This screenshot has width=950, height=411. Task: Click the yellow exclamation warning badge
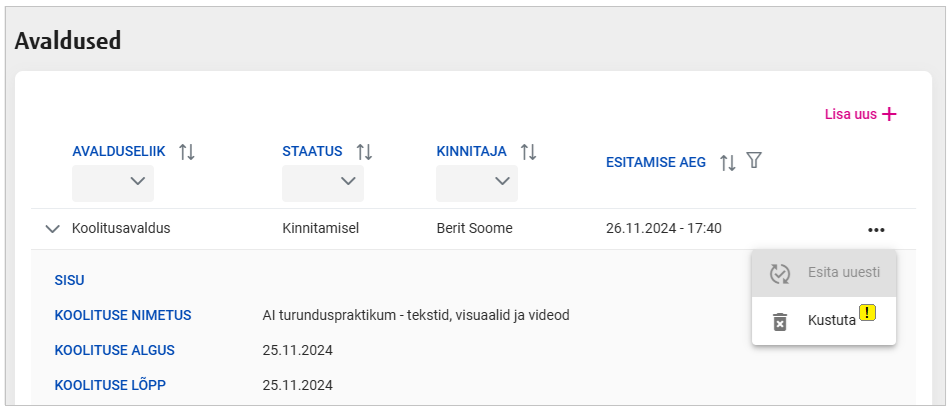867,313
